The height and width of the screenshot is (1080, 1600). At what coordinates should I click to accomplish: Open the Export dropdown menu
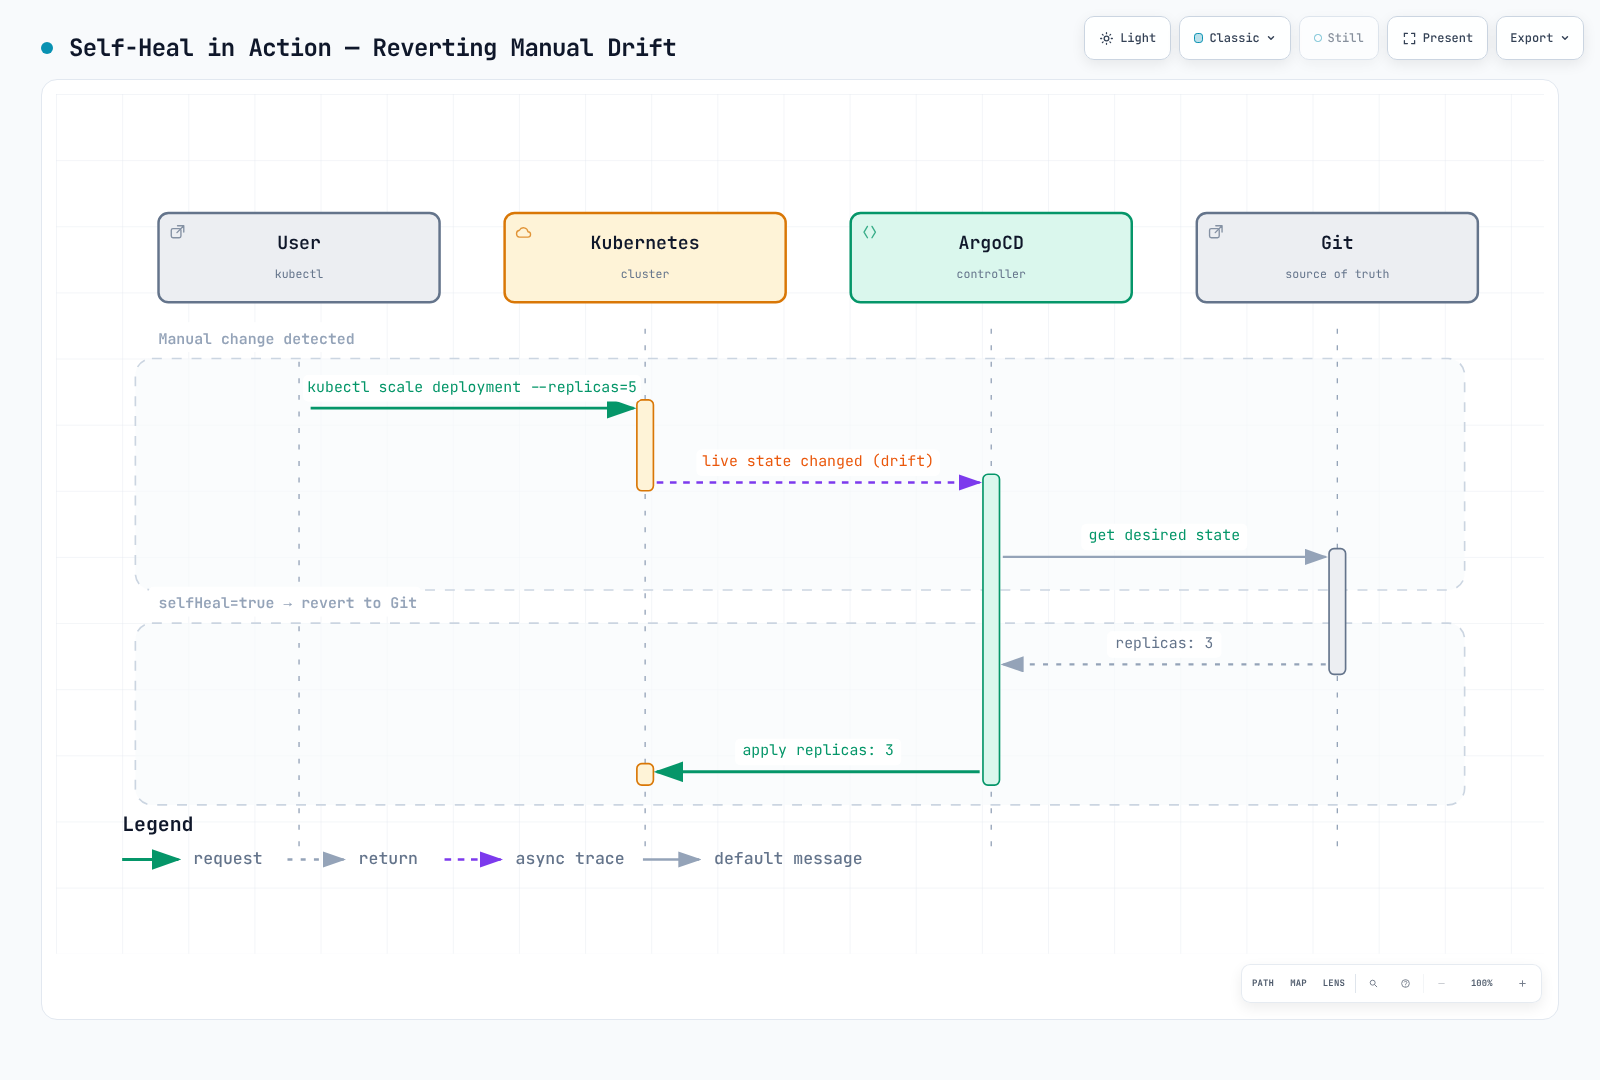(1539, 38)
